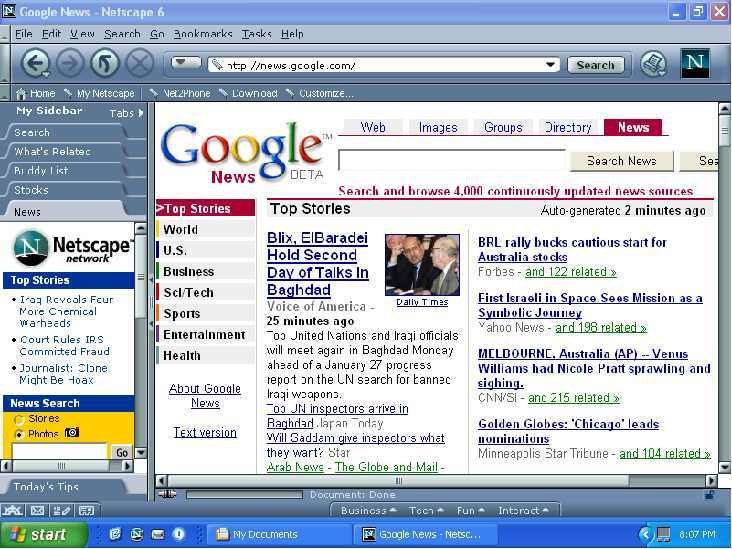This screenshot has width=732, height=549.
Task: Launch the mail envelope quick launch icon
Action: (158, 534)
